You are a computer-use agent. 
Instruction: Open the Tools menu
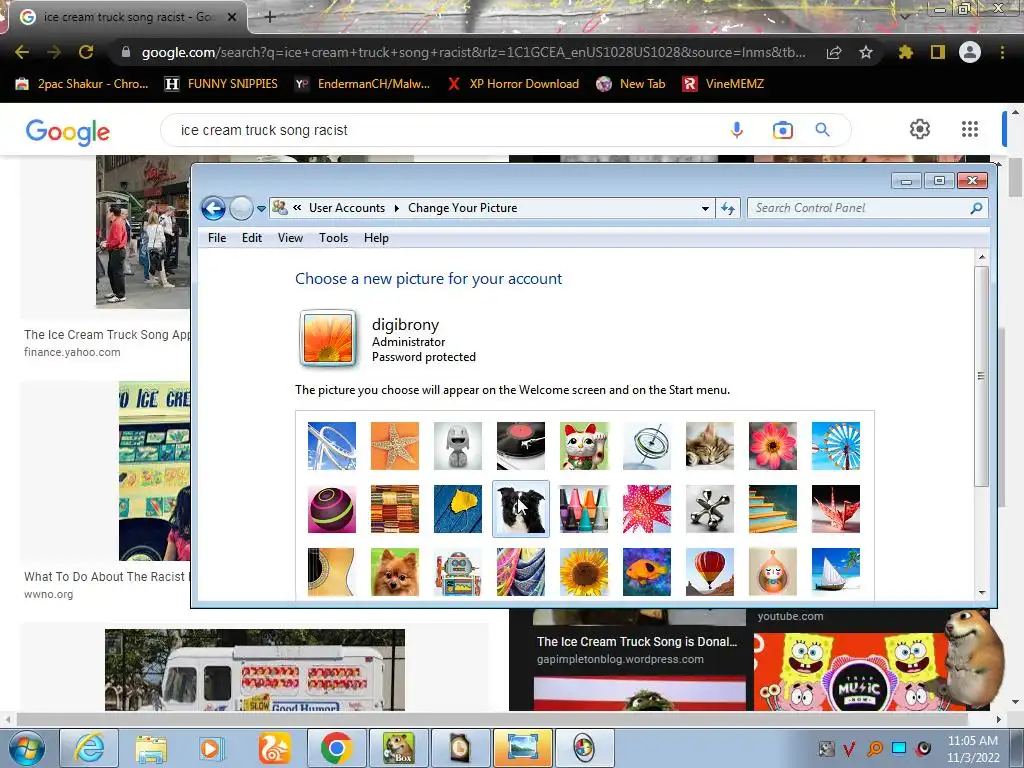[333, 238]
